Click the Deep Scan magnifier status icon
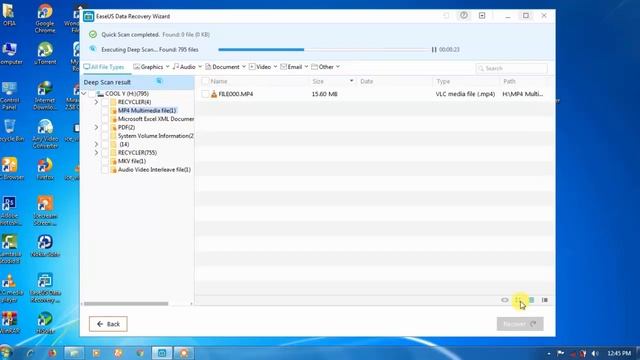Image resolution: width=640 pixels, height=360 pixels. pyautogui.click(x=93, y=49)
